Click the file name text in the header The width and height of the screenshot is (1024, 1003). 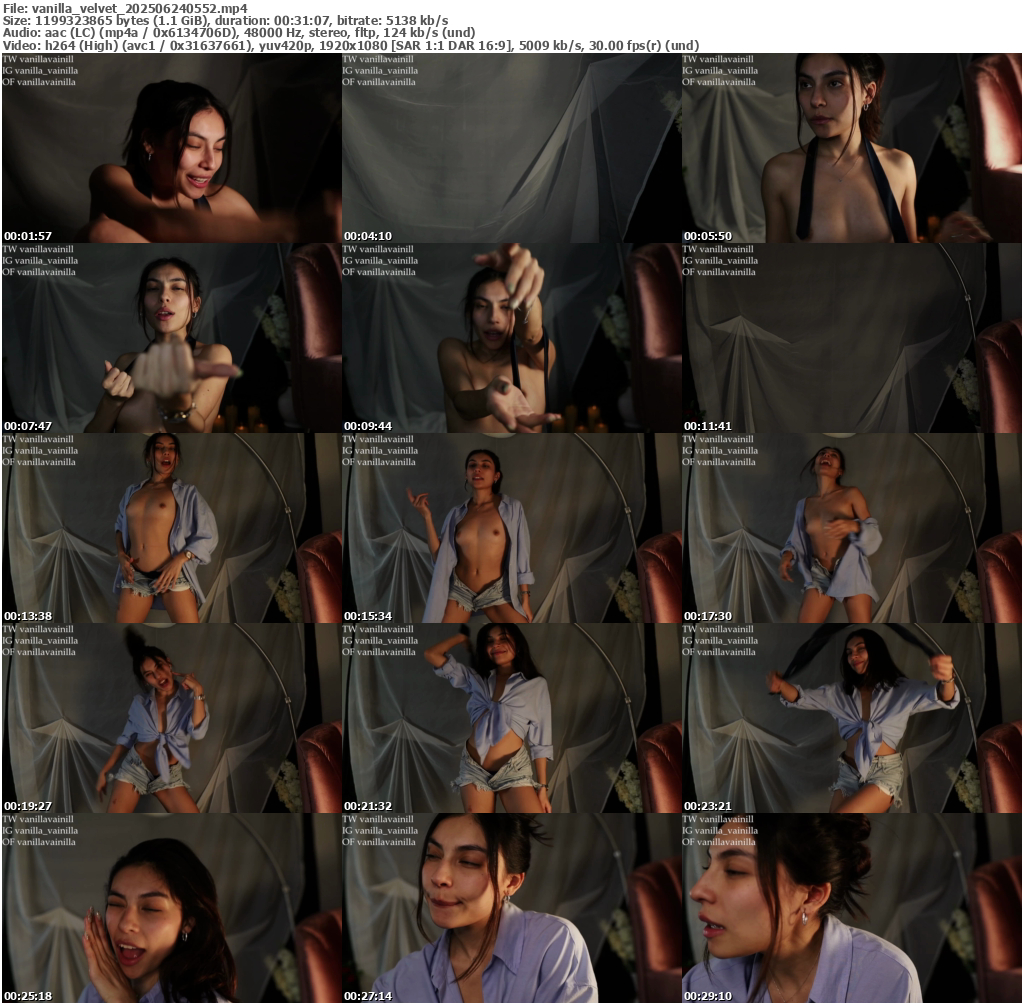pos(124,8)
